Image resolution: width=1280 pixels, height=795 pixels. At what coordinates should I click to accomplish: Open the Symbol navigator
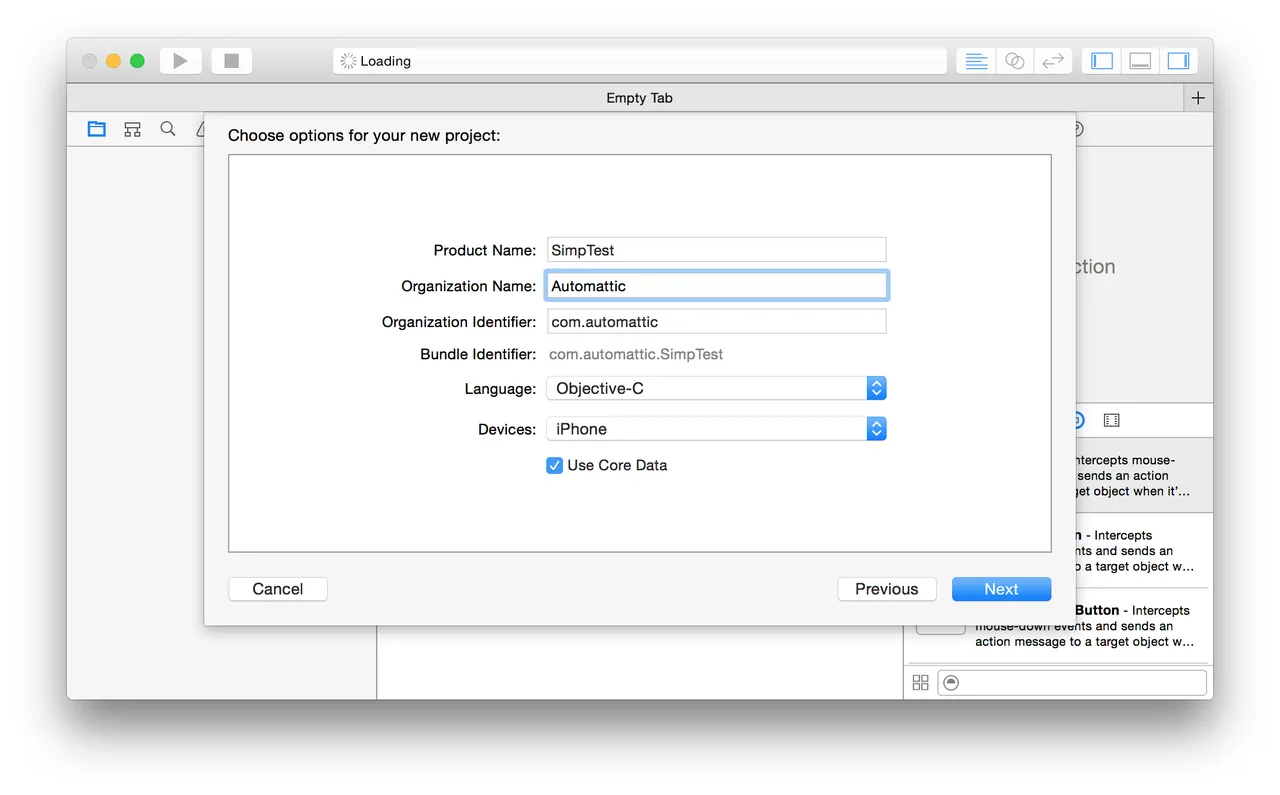point(132,129)
